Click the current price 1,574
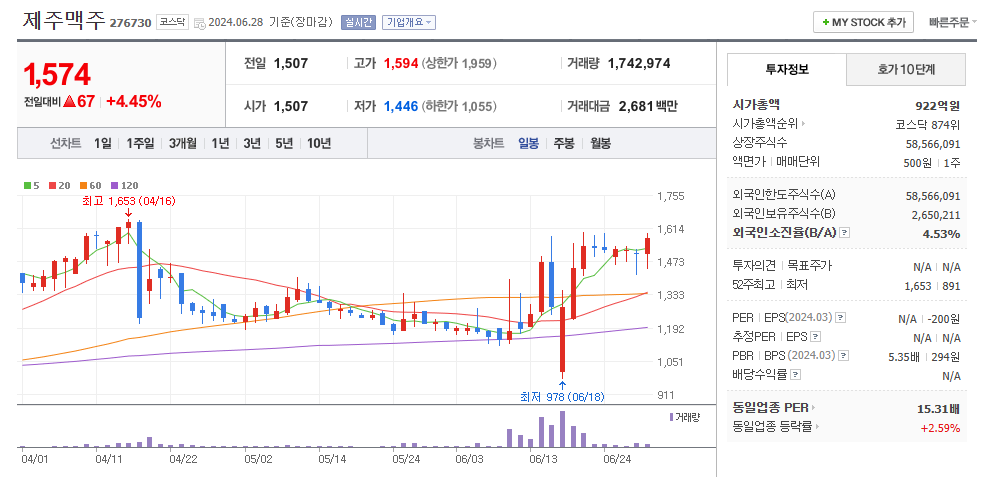Screen dimensions: 988x477 point(57,74)
